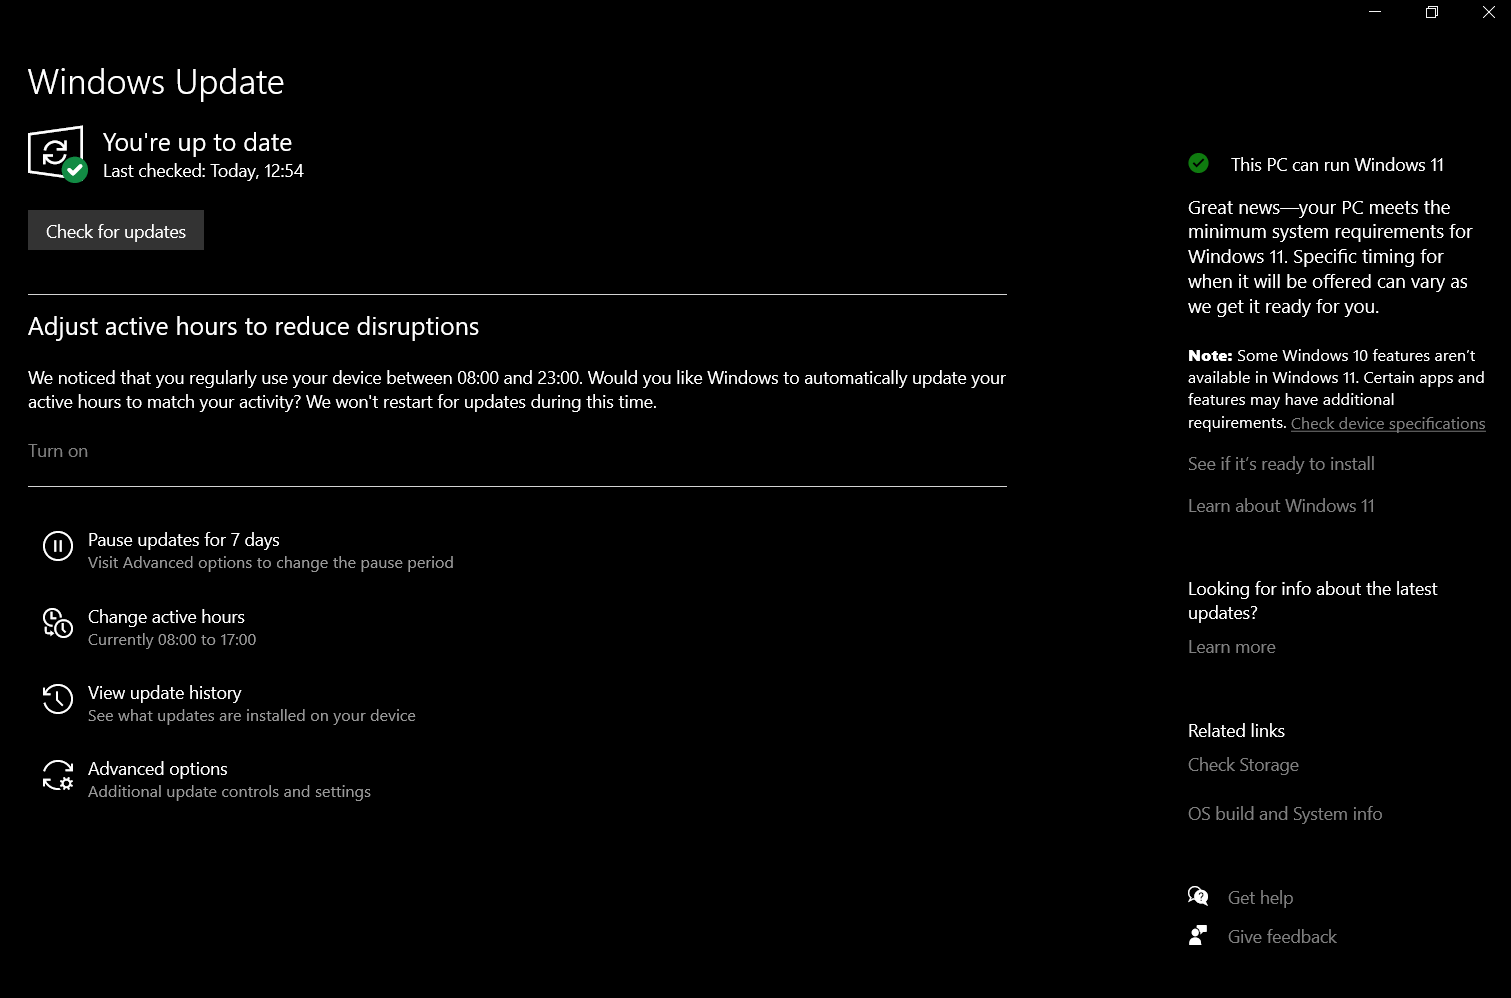
Task: Click the history icon for View update history
Action: pyautogui.click(x=58, y=699)
